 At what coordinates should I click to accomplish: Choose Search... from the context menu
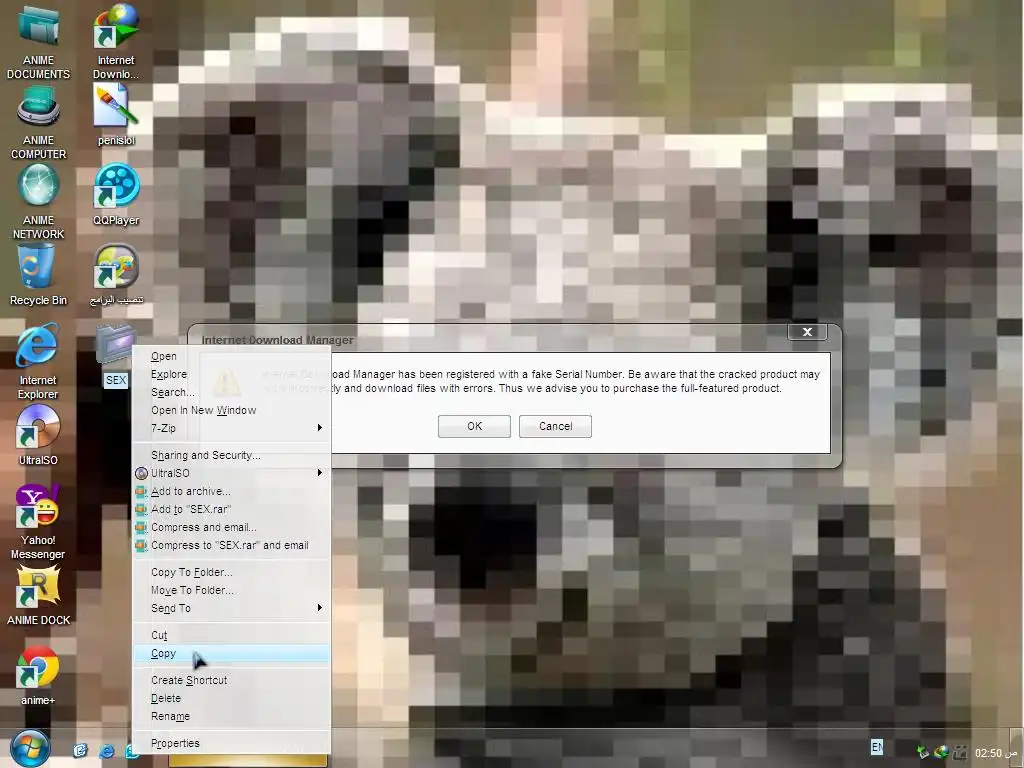(x=231, y=392)
